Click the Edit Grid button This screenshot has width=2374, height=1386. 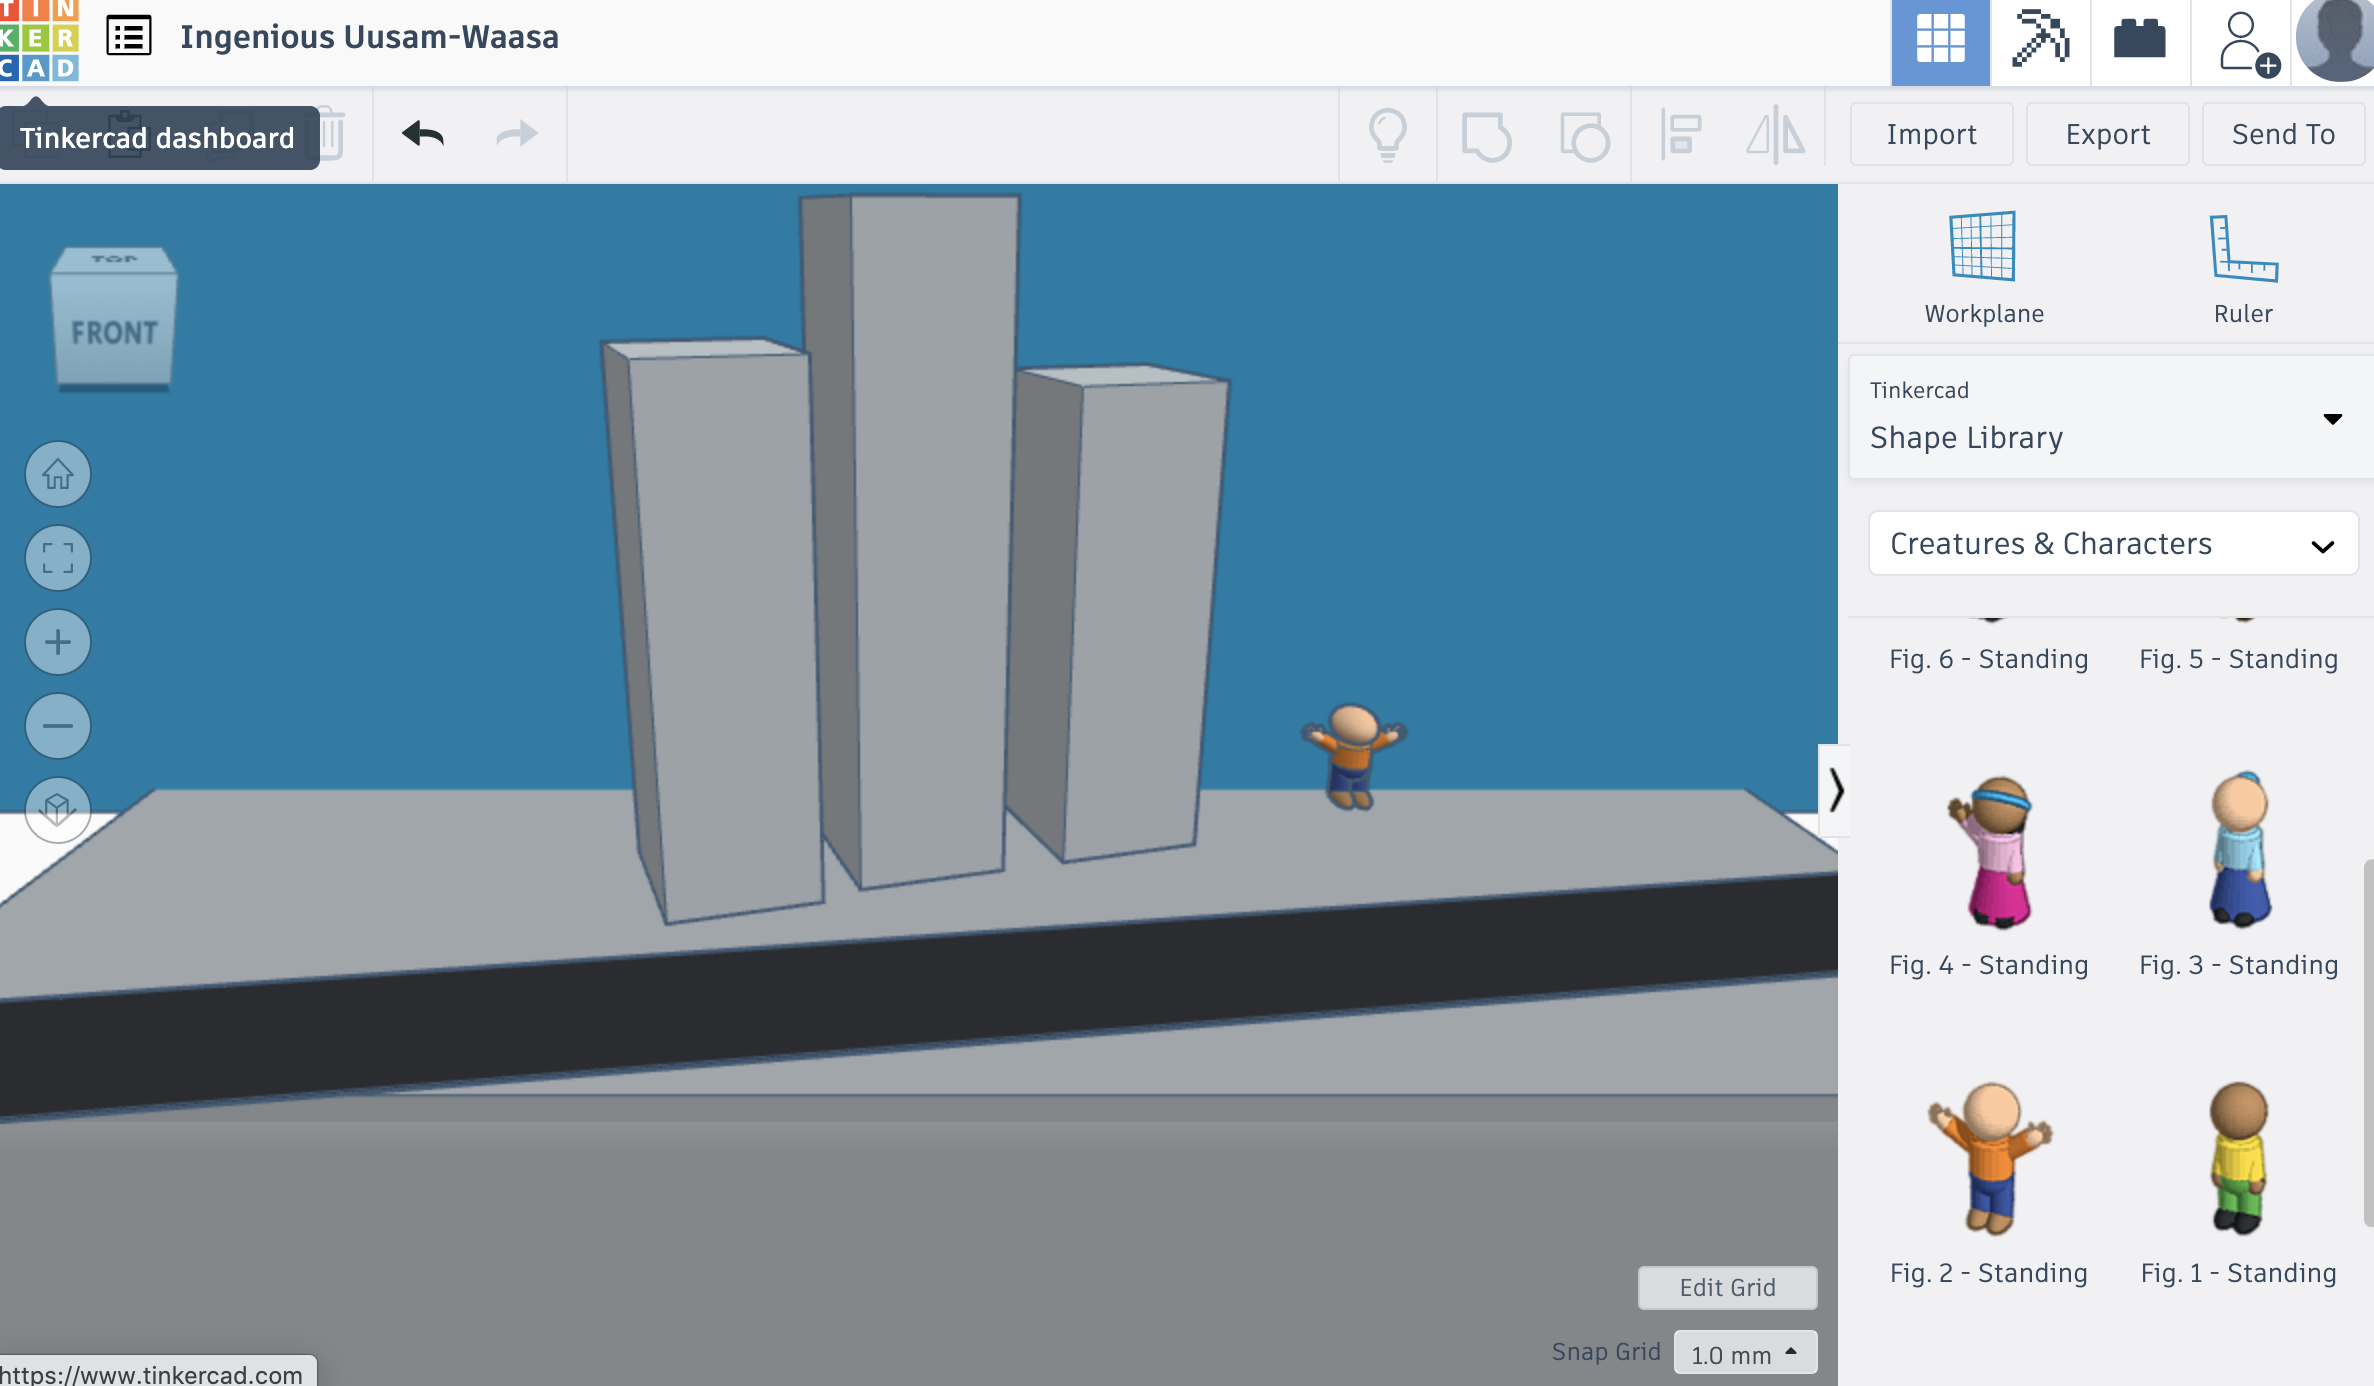point(1727,1287)
